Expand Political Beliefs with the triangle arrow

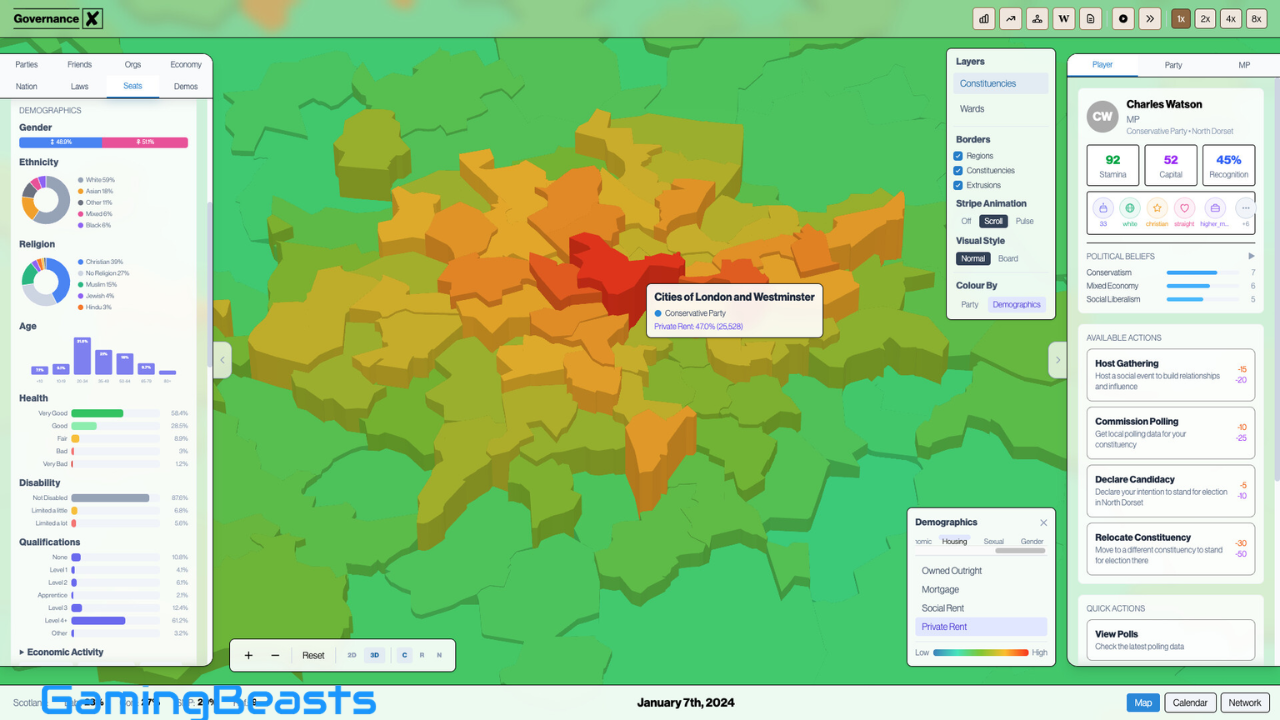pos(1251,256)
